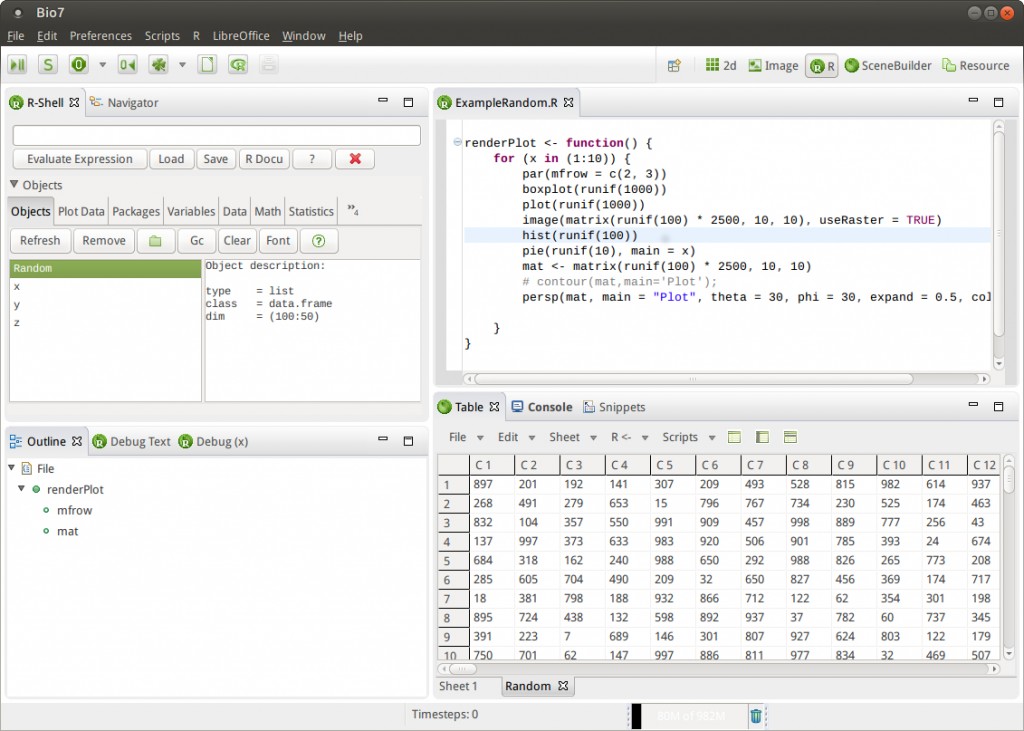Collapse the renderPlot node in Outline
The height and width of the screenshot is (731, 1024).
22,489
